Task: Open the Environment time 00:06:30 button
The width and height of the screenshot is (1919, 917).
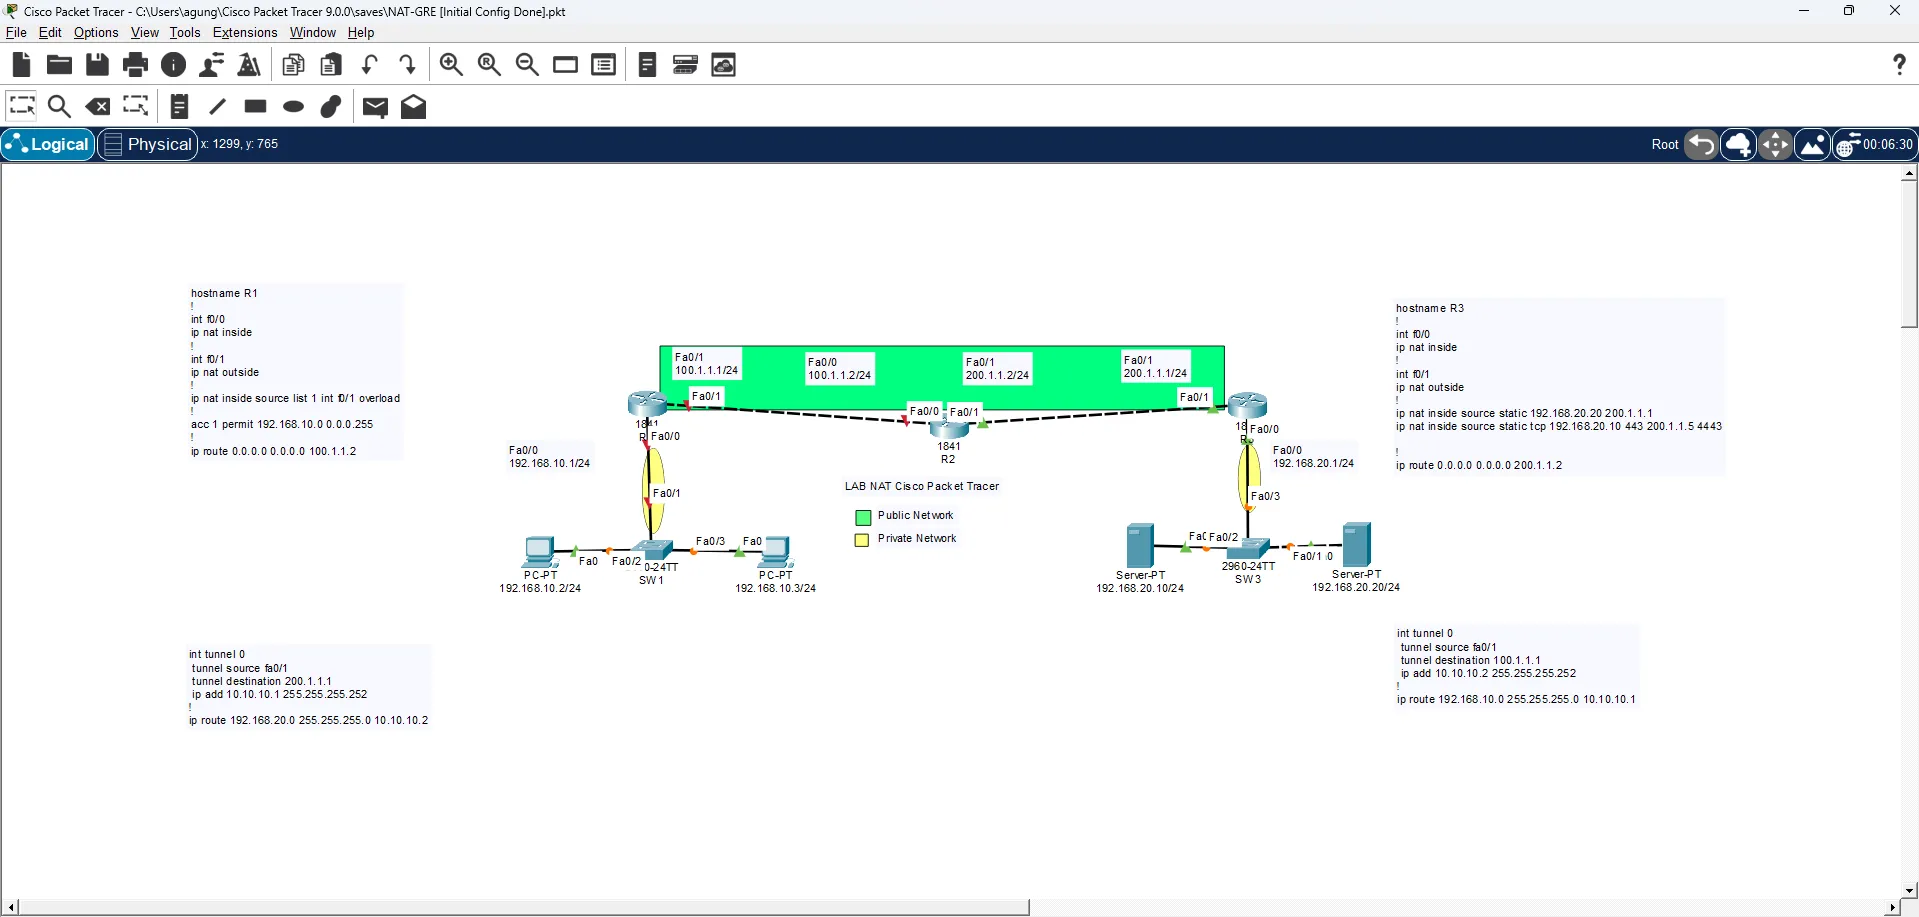Action: coord(1875,145)
